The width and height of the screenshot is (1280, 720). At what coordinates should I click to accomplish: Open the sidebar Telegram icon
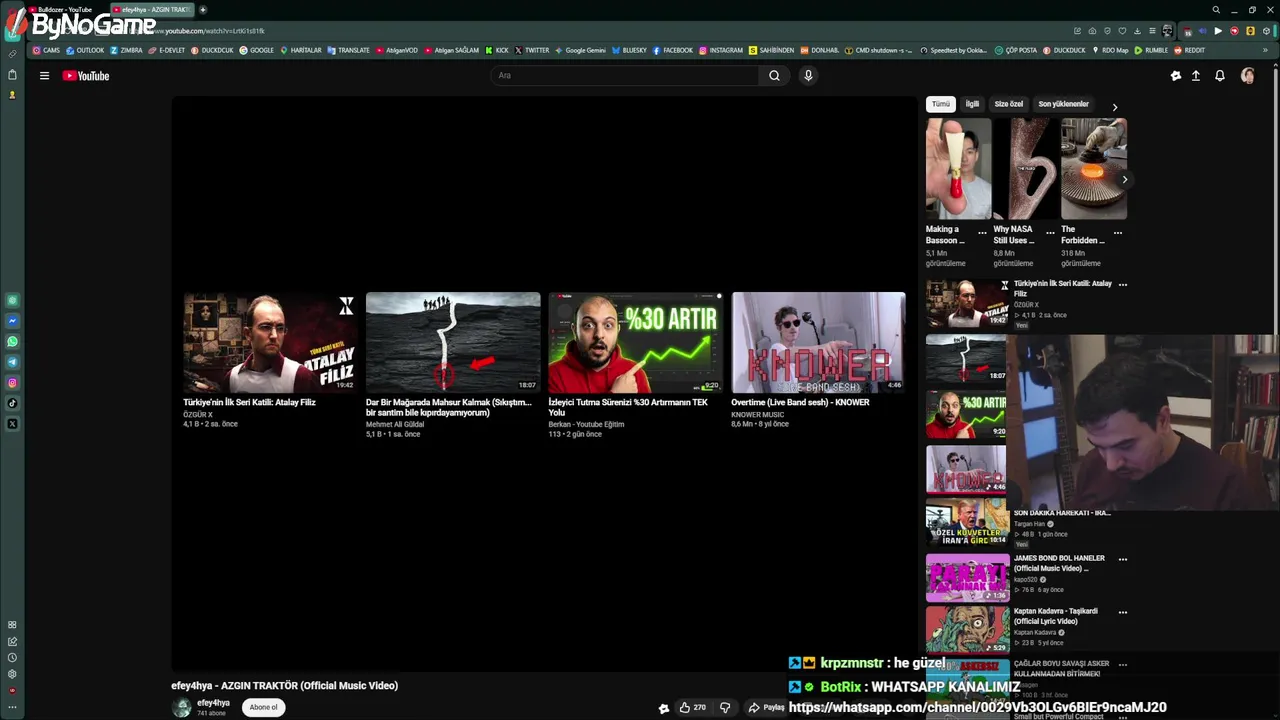coord(12,362)
